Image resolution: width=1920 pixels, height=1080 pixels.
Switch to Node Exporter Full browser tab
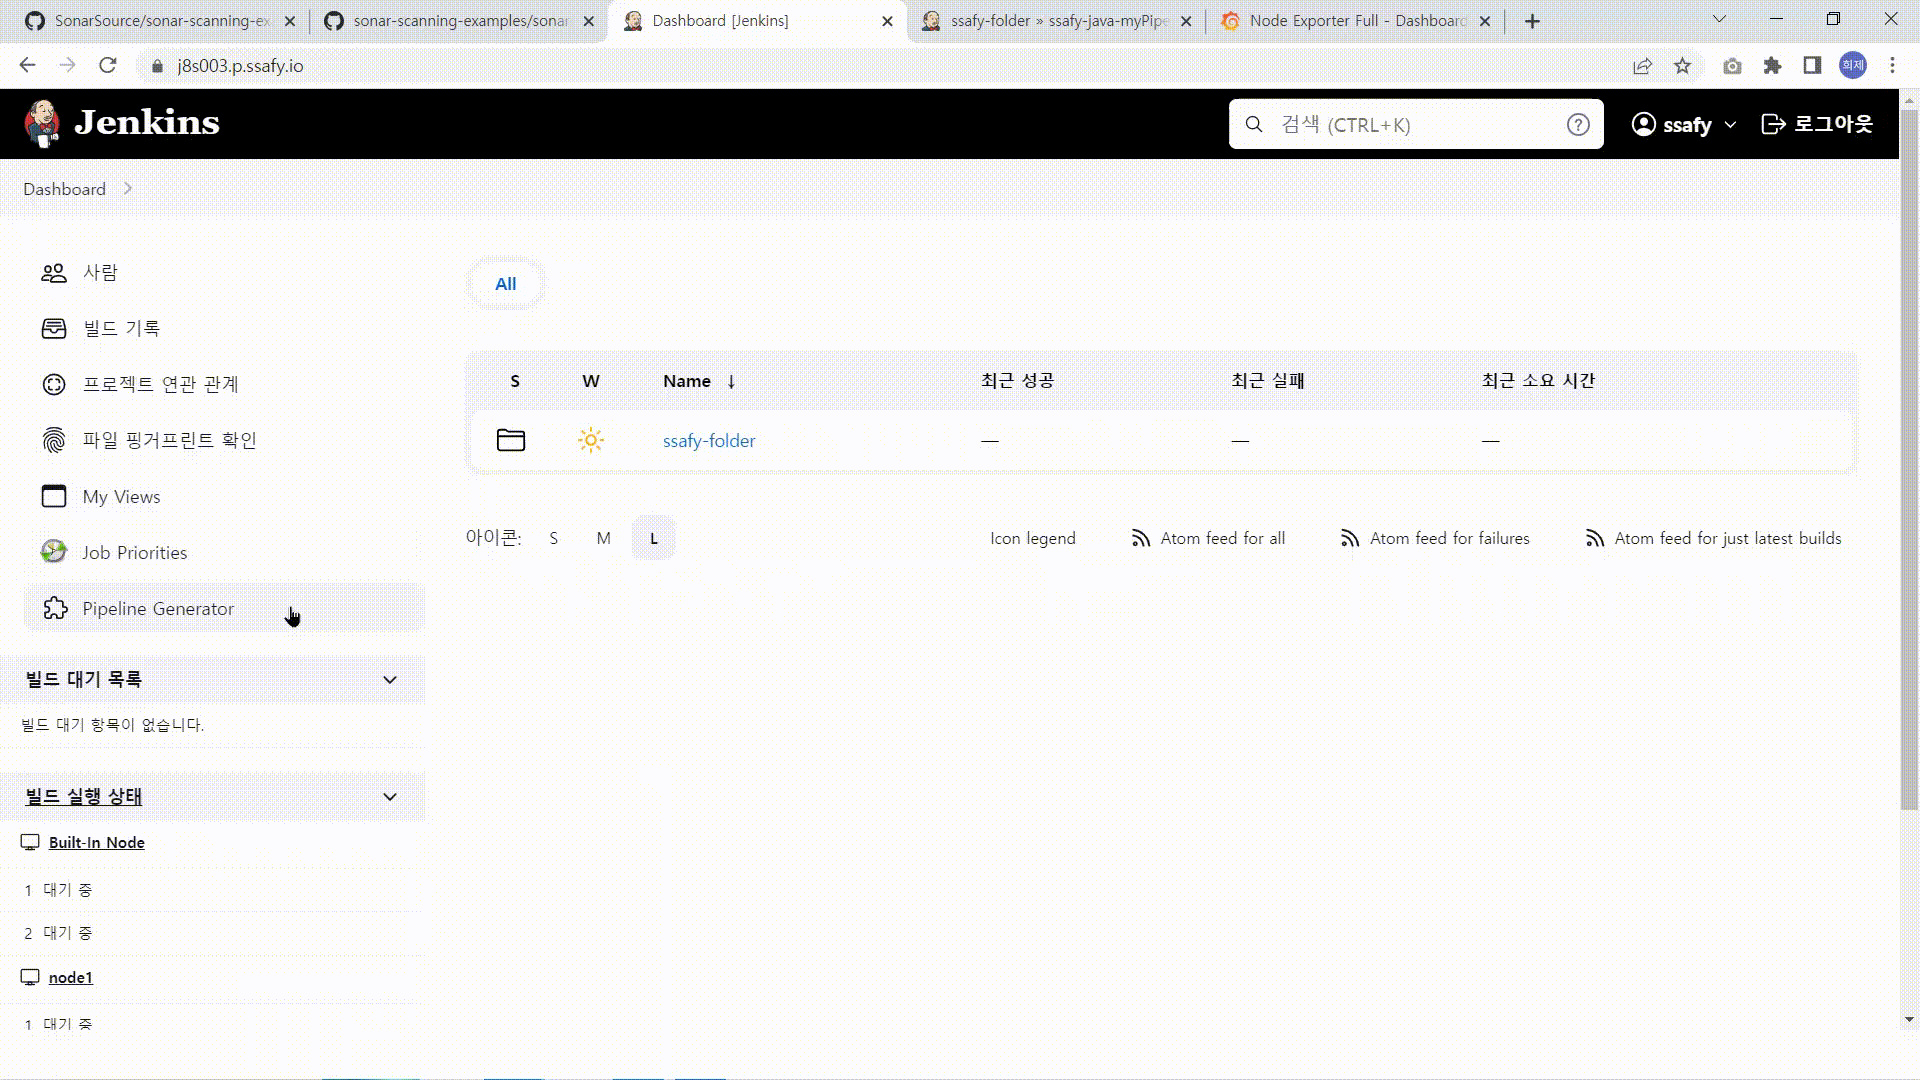[1355, 21]
